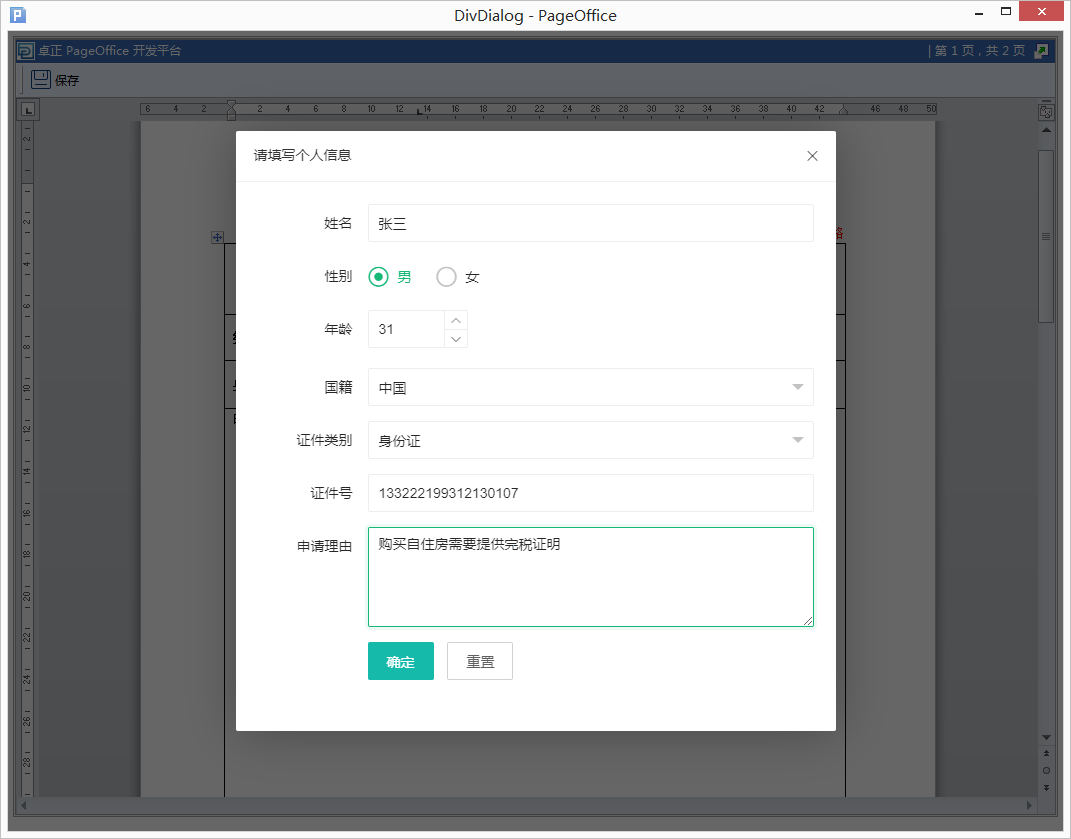Click the 重置 reset button
Image resolution: width=1071 pixels, height=839 pixels.
479,661
